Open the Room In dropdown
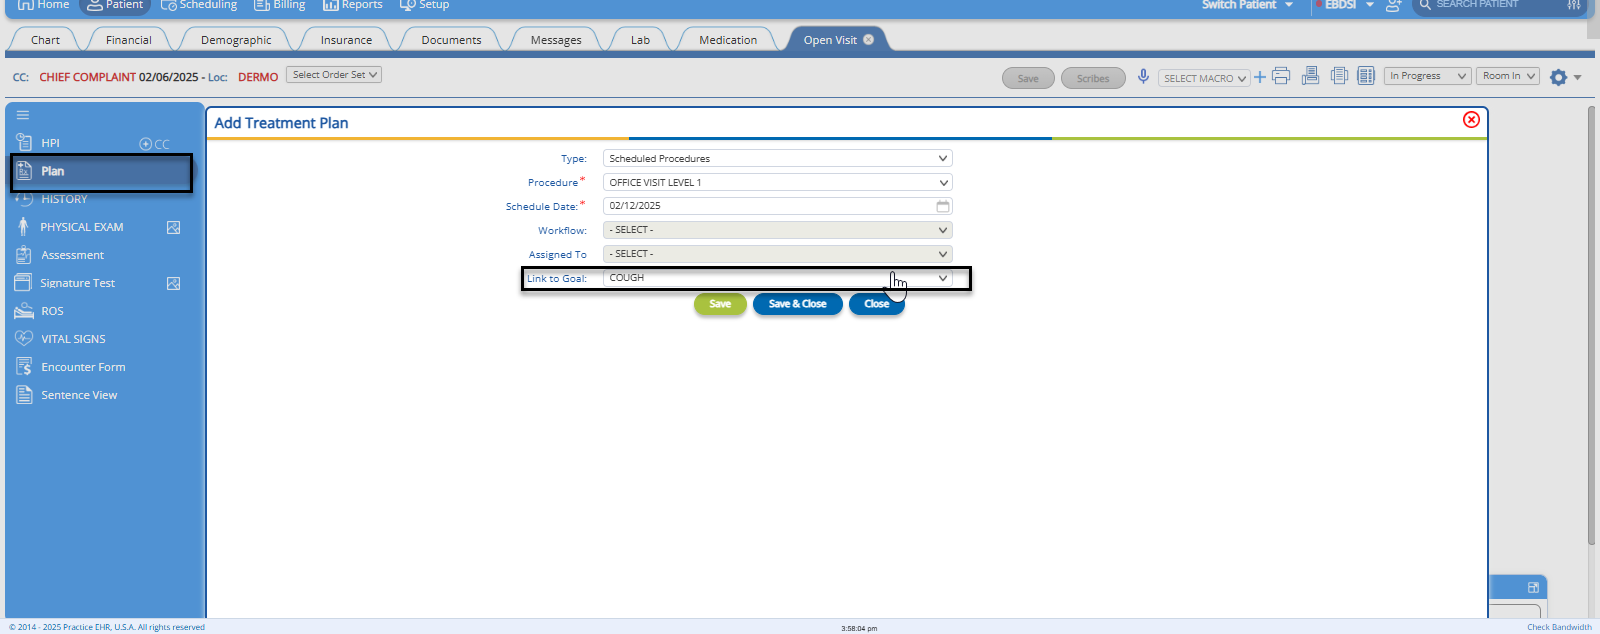This screenshot has width=1600, height=634. (1507, 76)
